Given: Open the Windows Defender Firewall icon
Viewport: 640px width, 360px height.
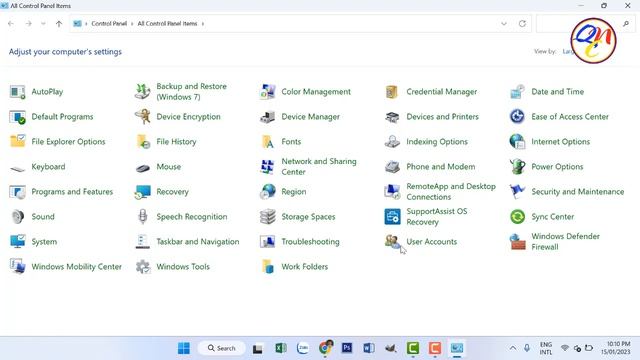Looking at the screenshot, I should click(x=517, y=242).
